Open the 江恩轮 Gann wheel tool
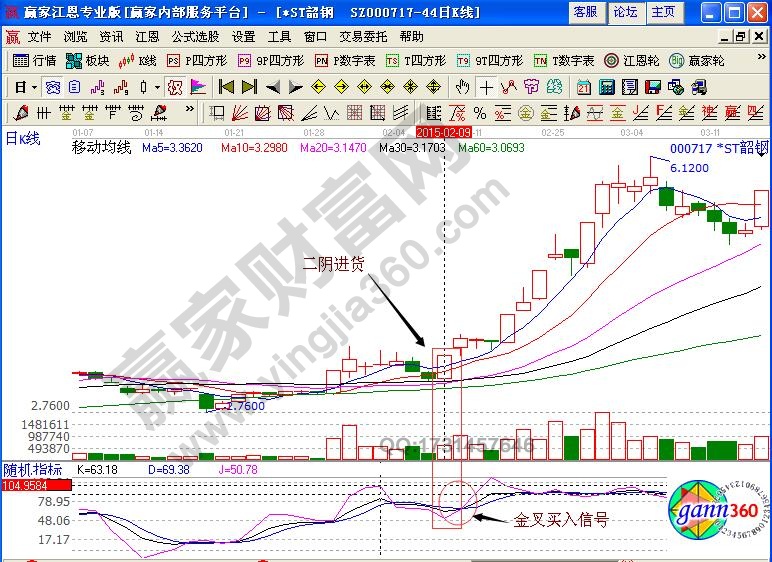Image resolution: width=772 pixels, height=562 pixels. pyautogui.click(x=630, y=60)
